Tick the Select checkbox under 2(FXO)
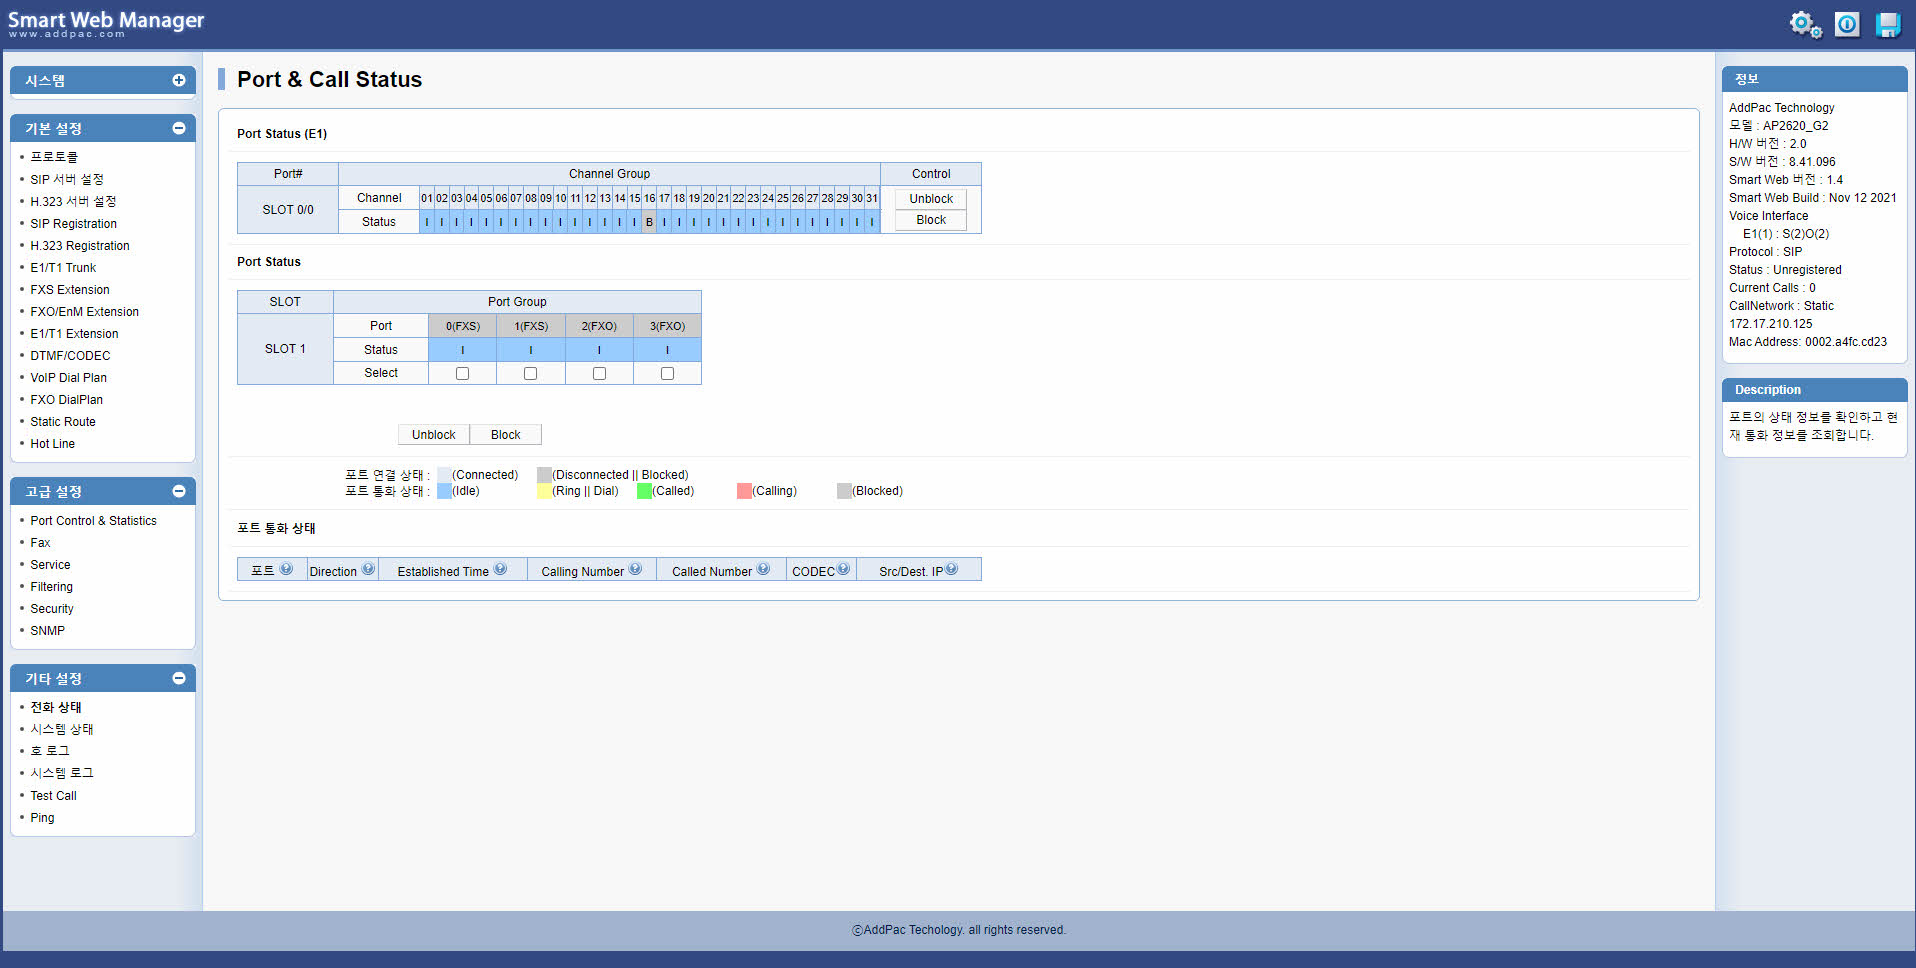This screenshot has width=1916, height=968. click(x=599, y=373)
